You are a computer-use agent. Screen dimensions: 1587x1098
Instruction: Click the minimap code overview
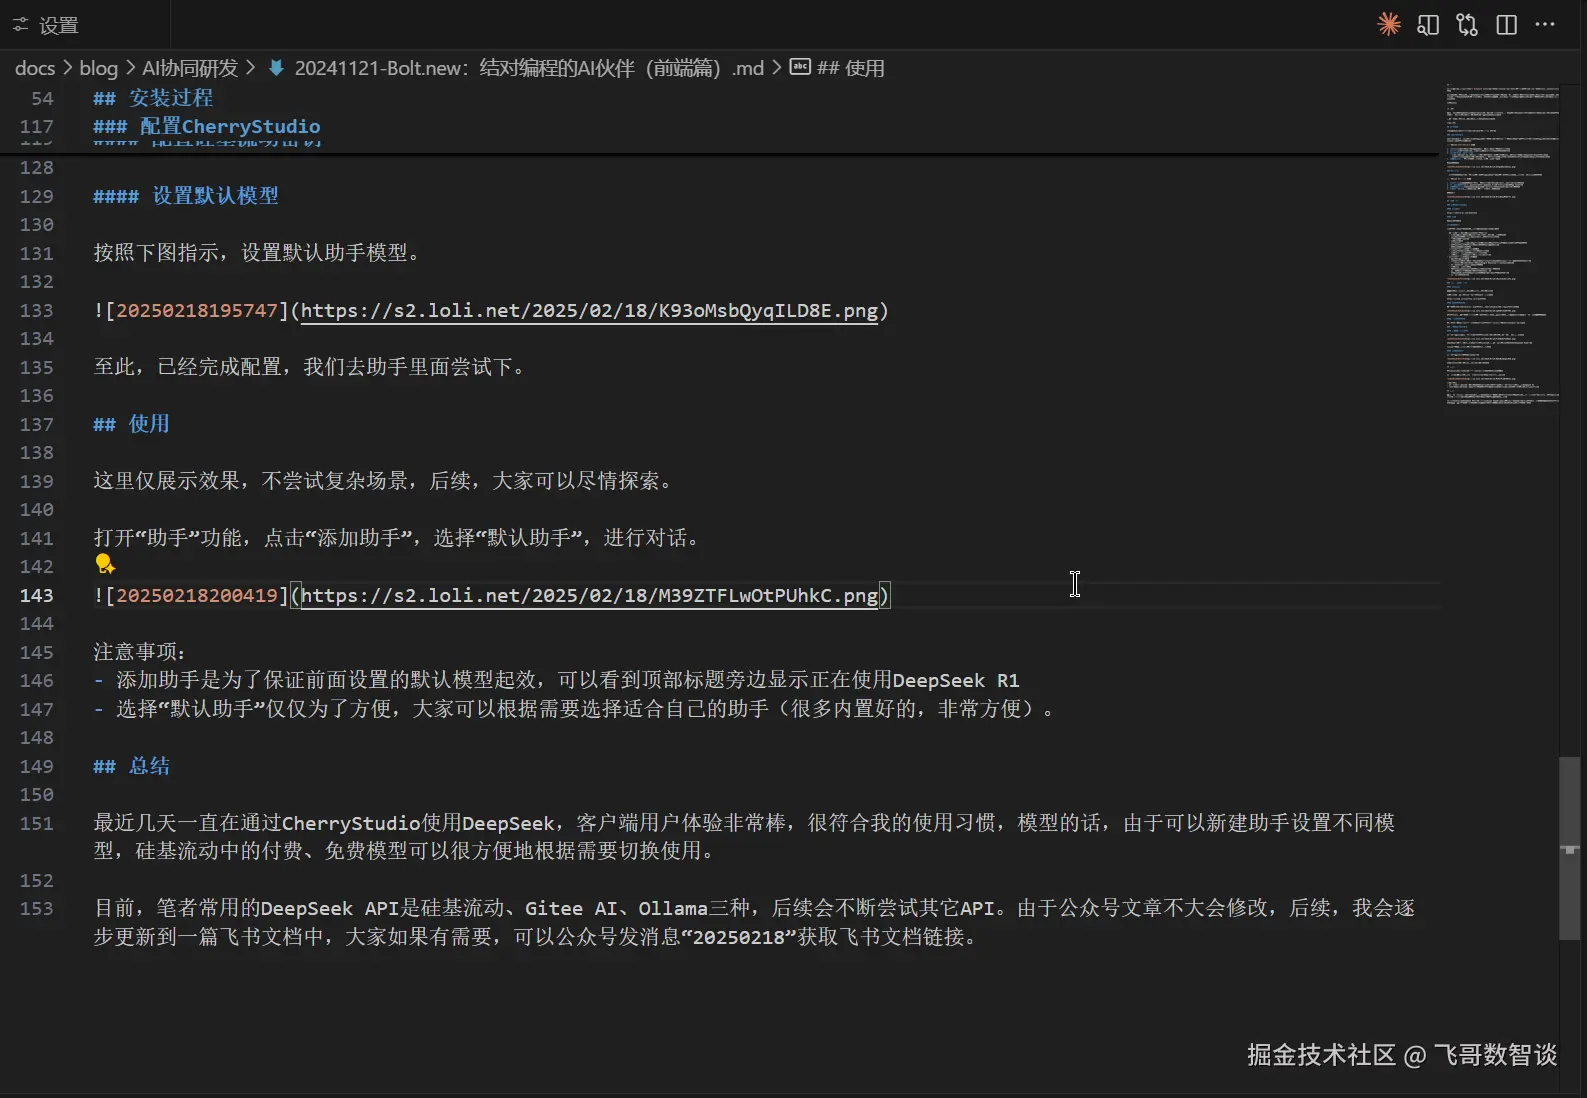(x=1501, y=245)
